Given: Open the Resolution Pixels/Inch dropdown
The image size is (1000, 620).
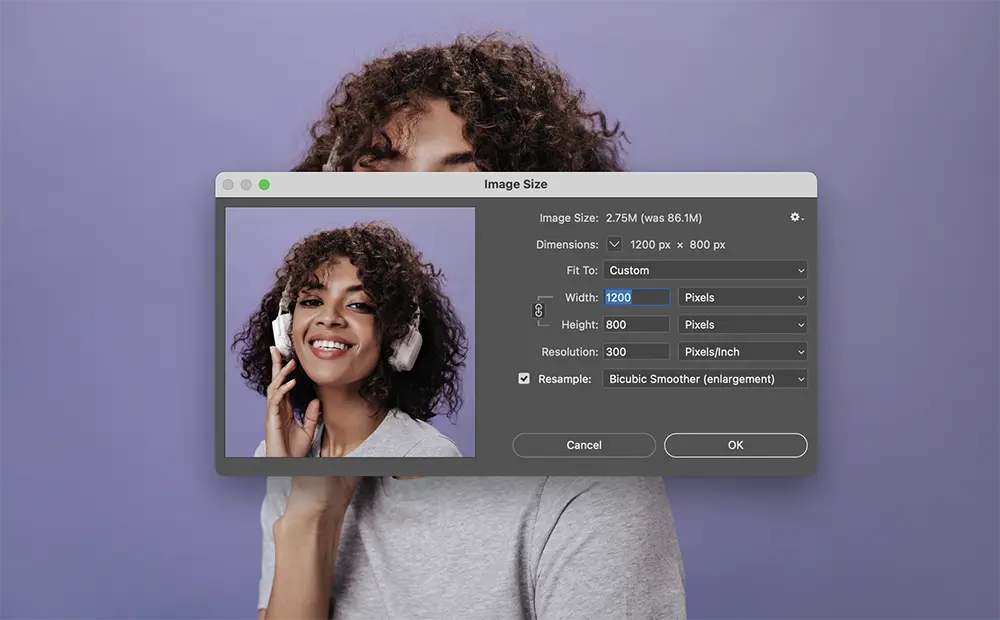Looking at the screenshot, I should (742, 351).
